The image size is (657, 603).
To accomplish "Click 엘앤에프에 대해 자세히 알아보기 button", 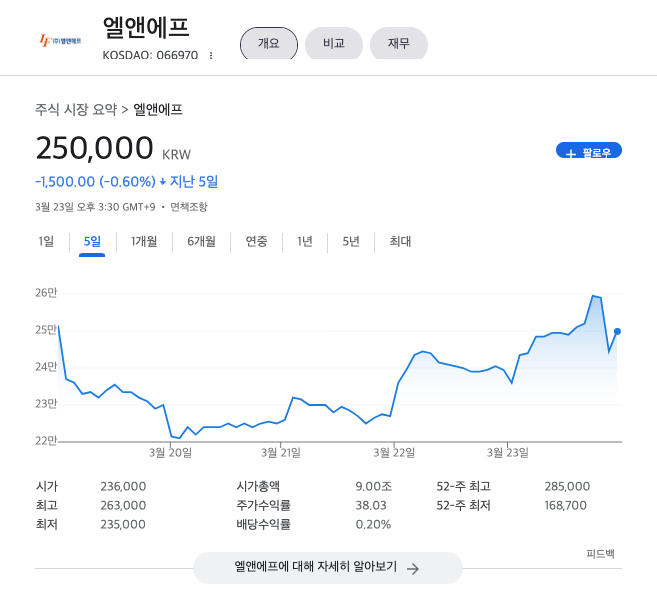I will point(328,568).
